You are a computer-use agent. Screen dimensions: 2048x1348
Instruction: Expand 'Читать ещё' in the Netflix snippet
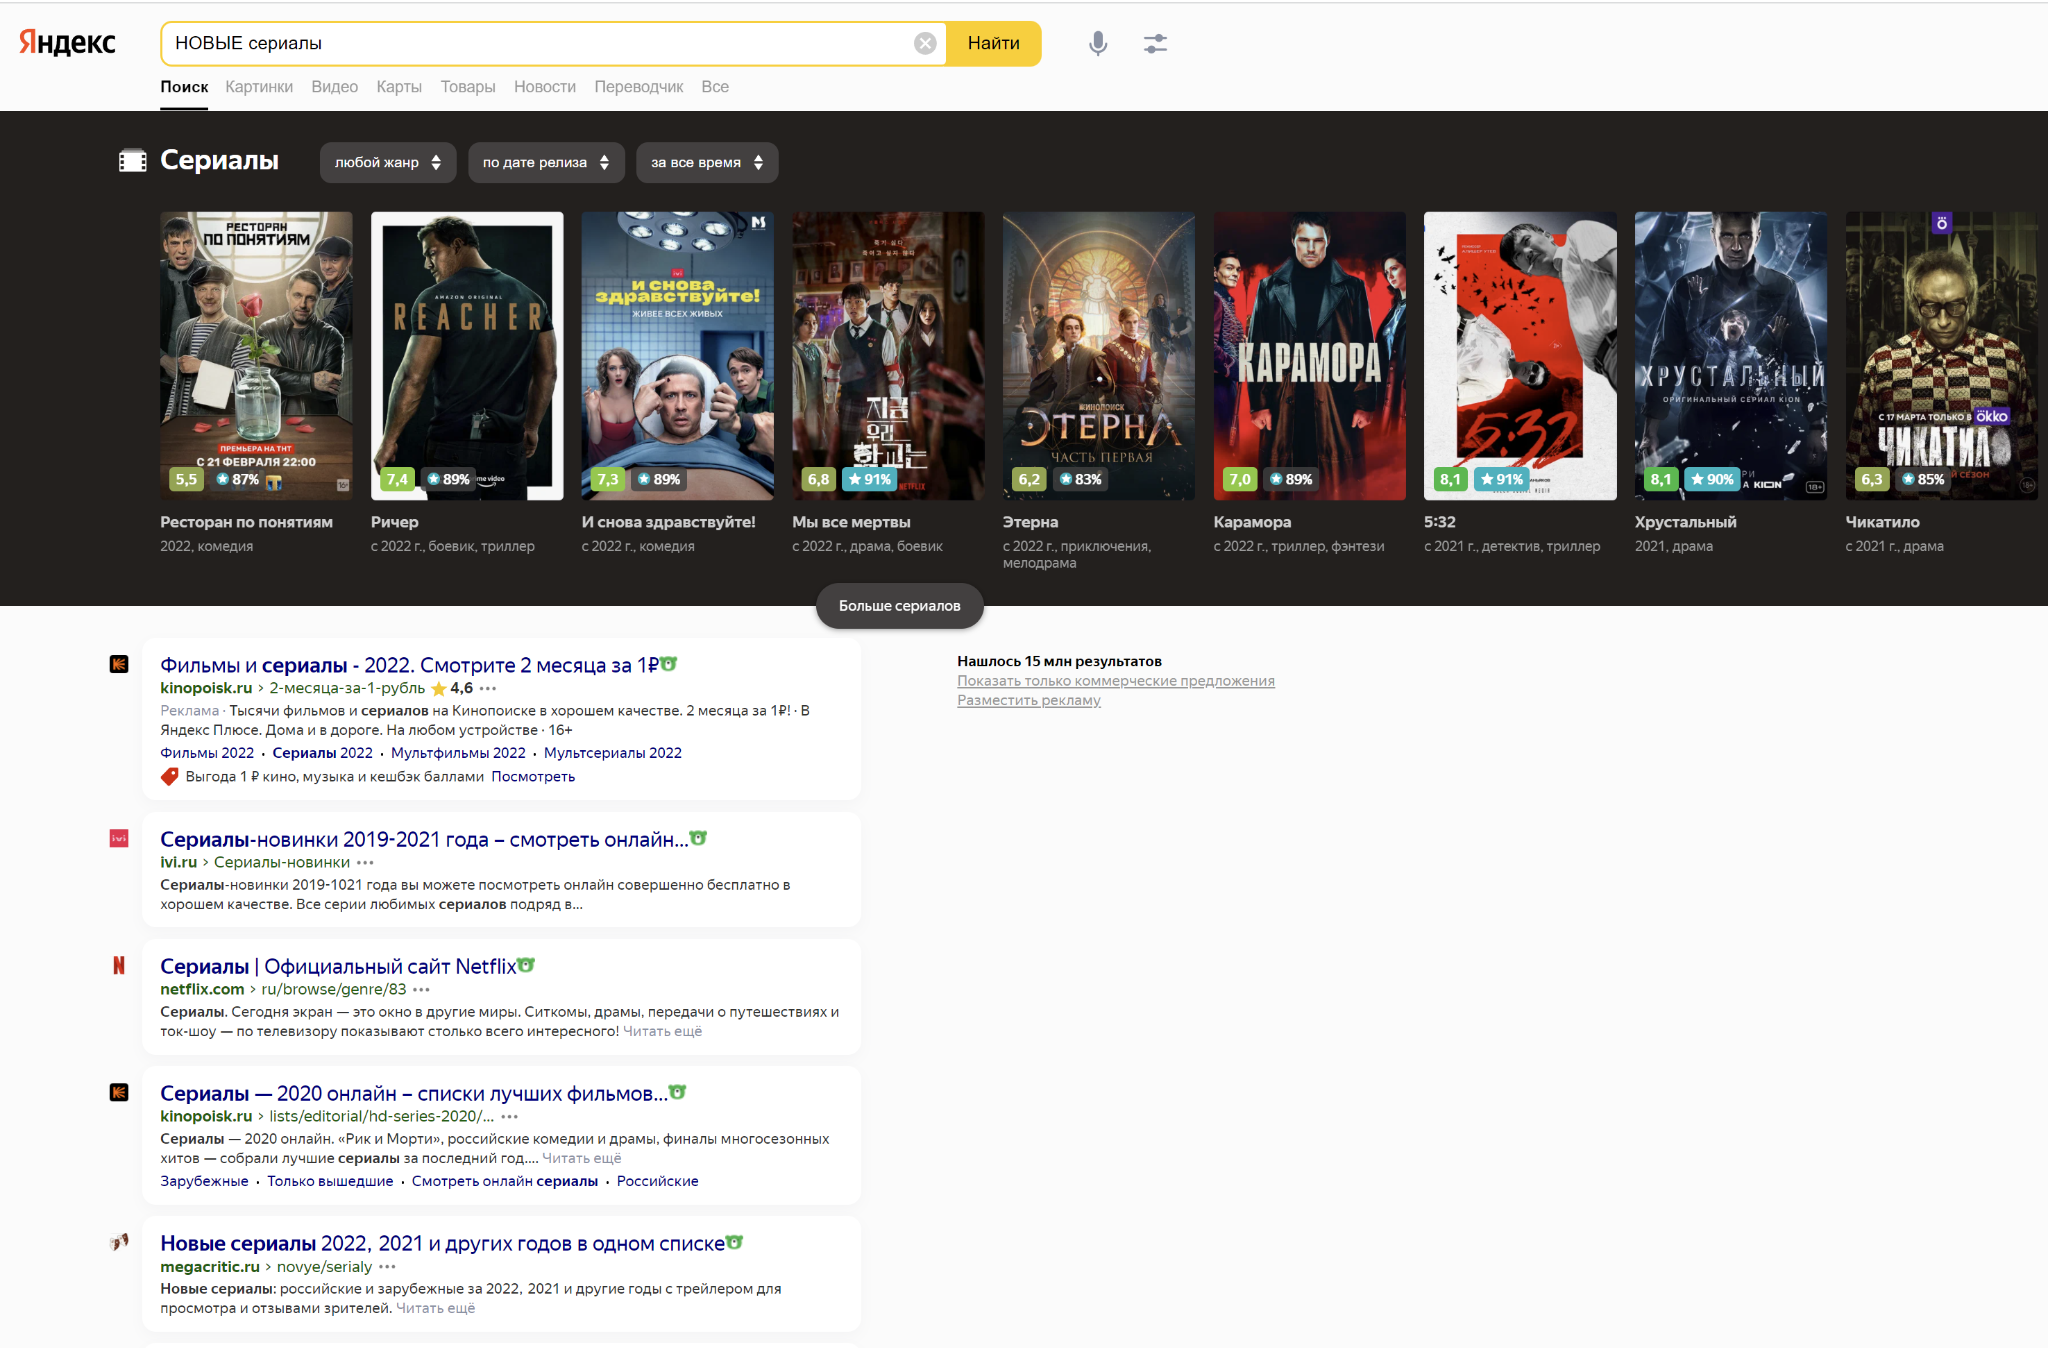[x=663, y=1031]
